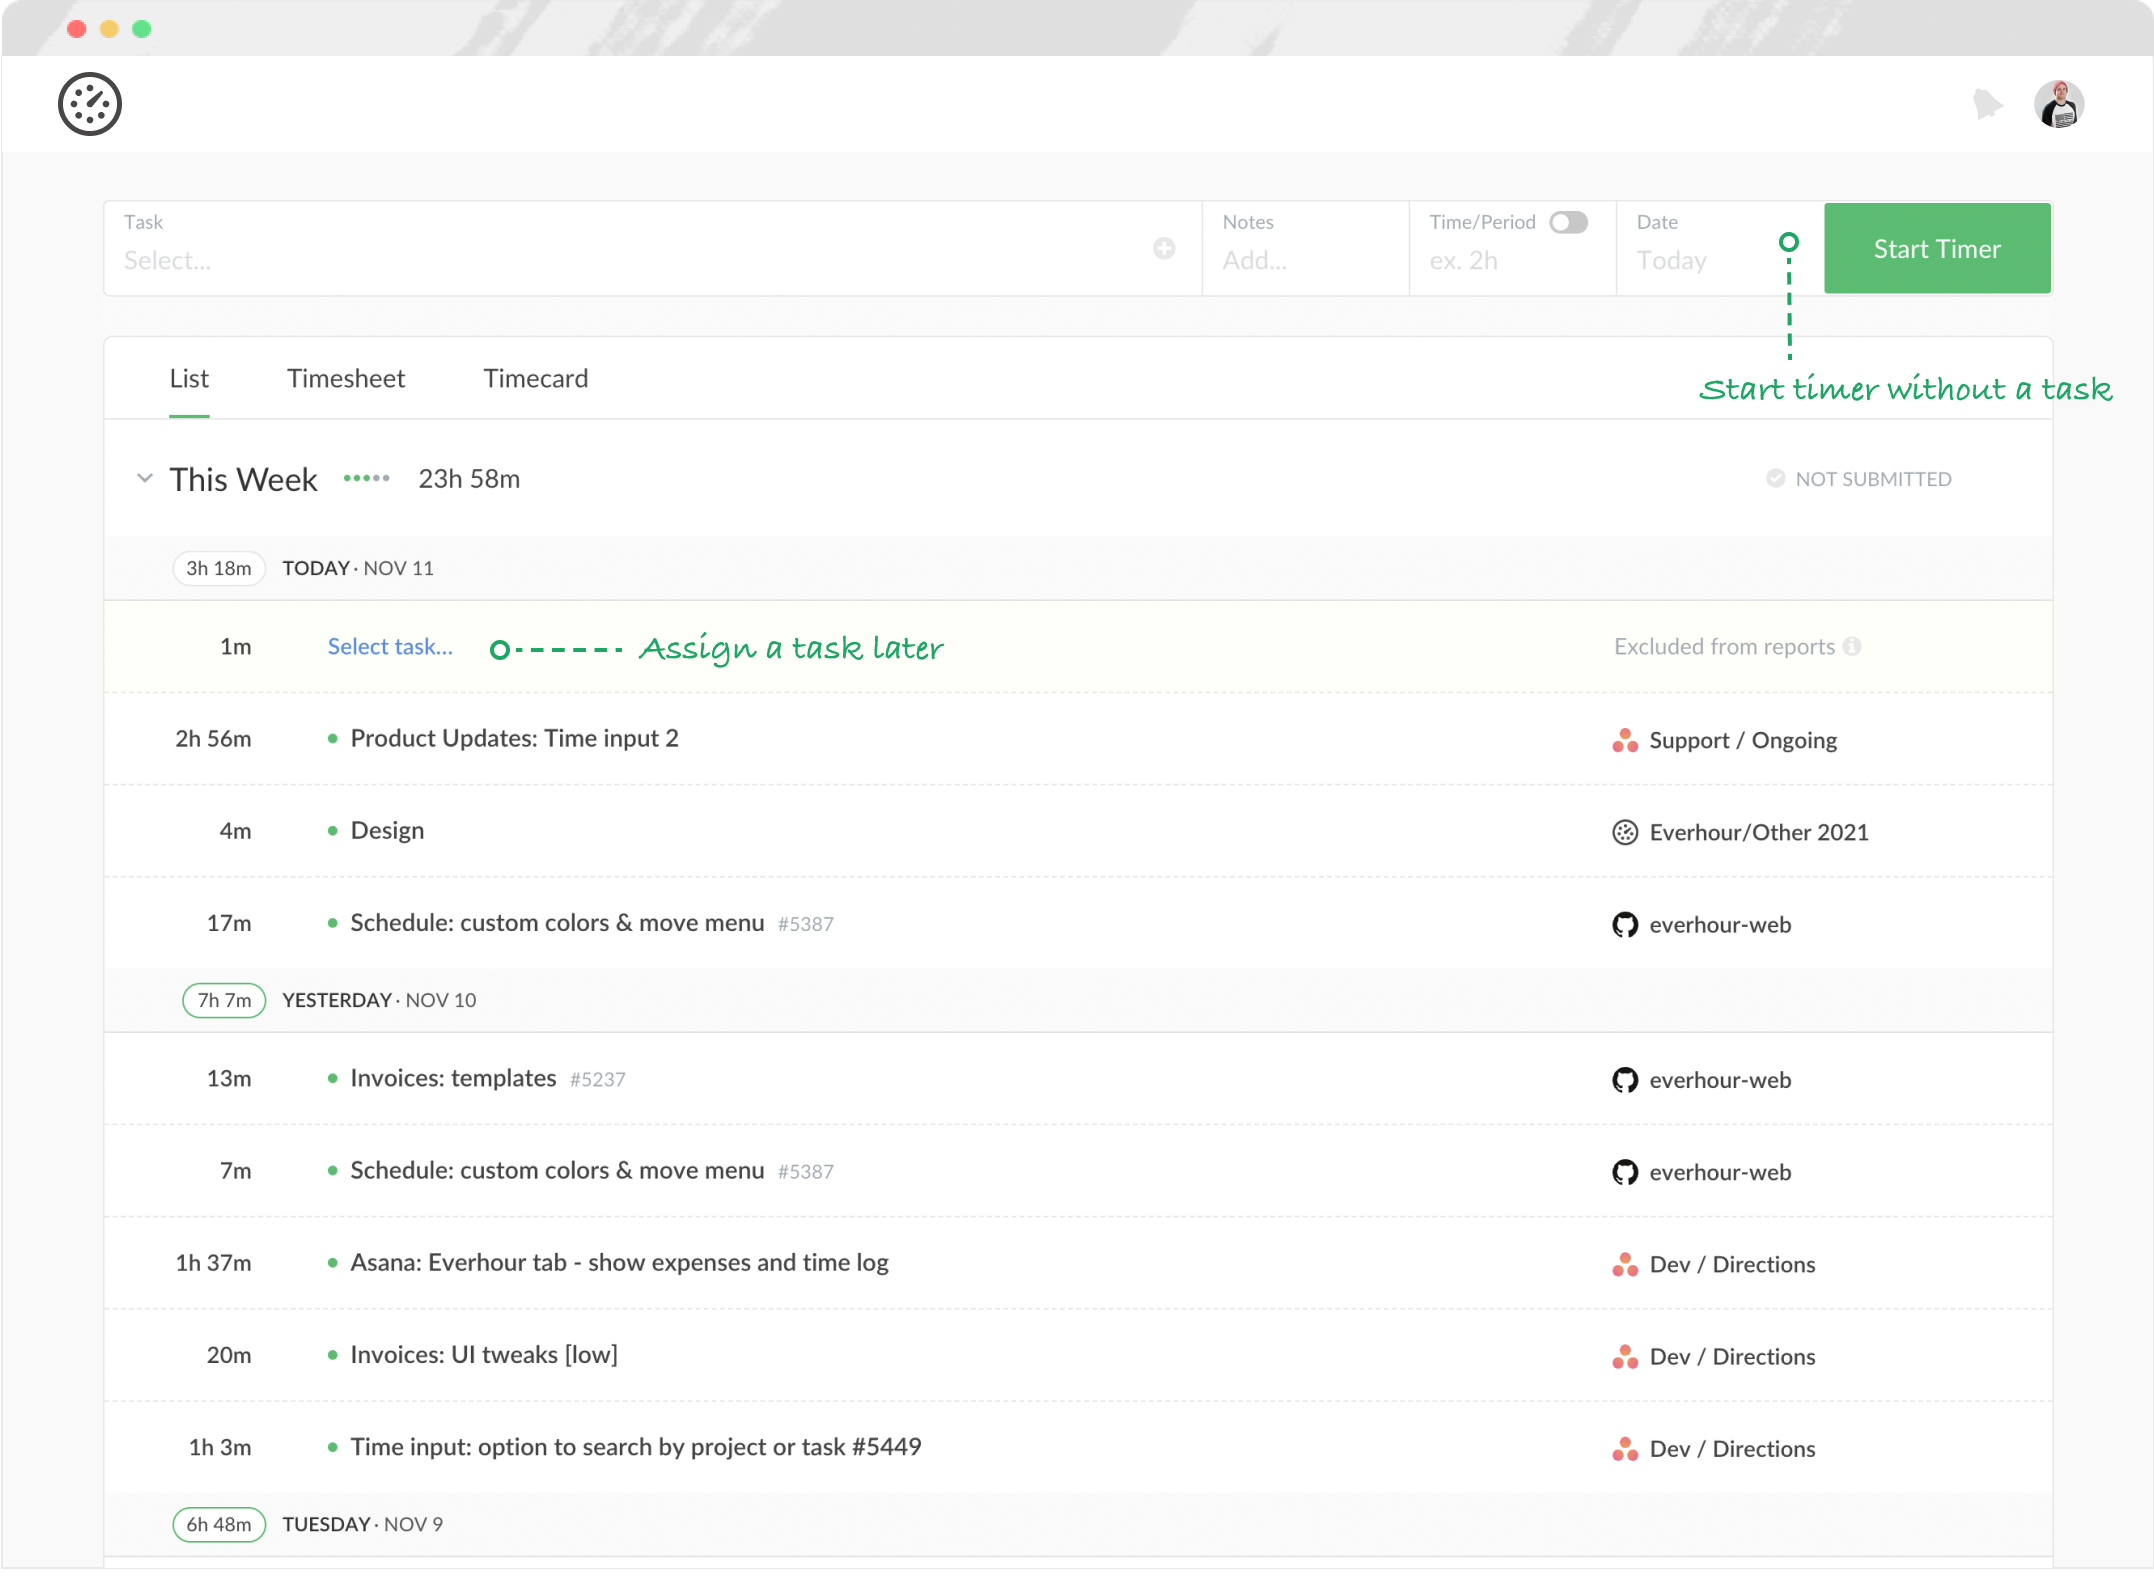Open the user profile avatar
This screenshot has height=1576, width=2154.
click(2059, 104)
